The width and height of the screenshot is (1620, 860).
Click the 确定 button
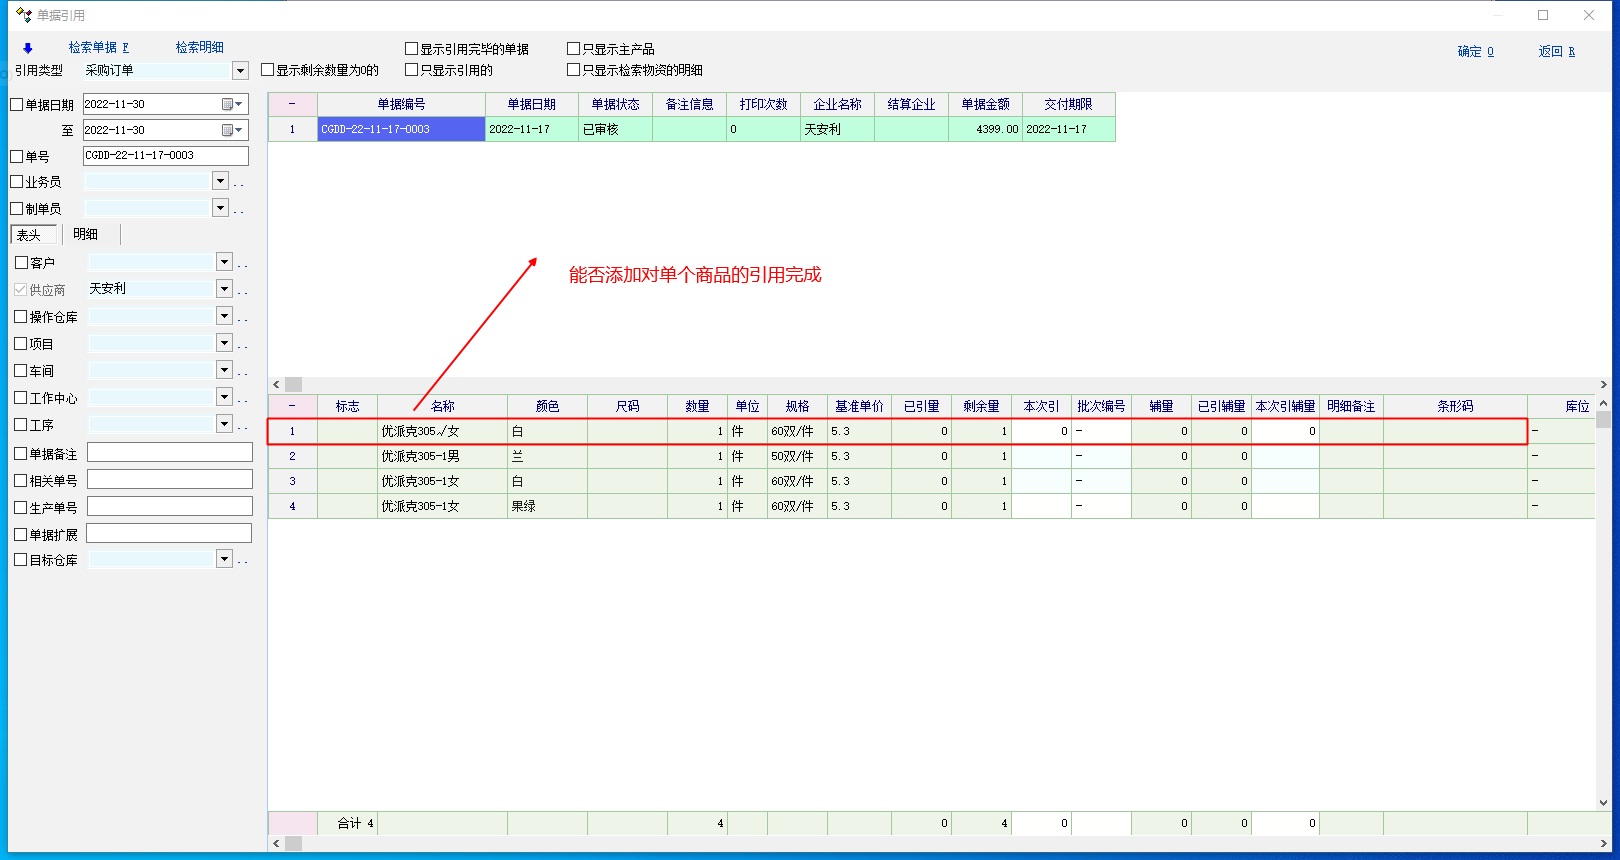click(x=1475, y=52)
